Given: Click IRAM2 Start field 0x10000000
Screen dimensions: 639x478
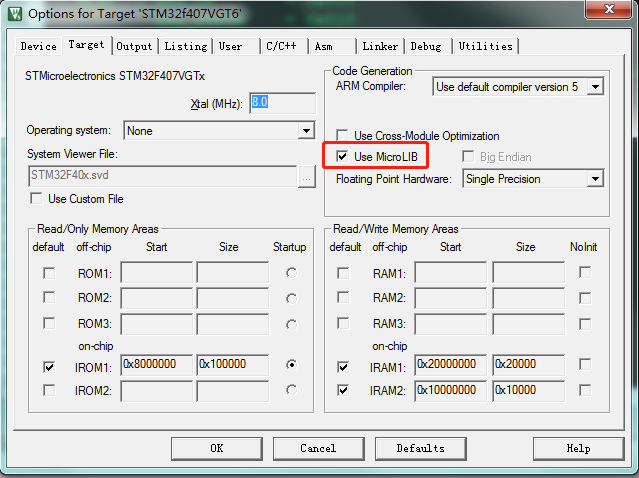Looking at the screenshot, I should click(450, 391).
